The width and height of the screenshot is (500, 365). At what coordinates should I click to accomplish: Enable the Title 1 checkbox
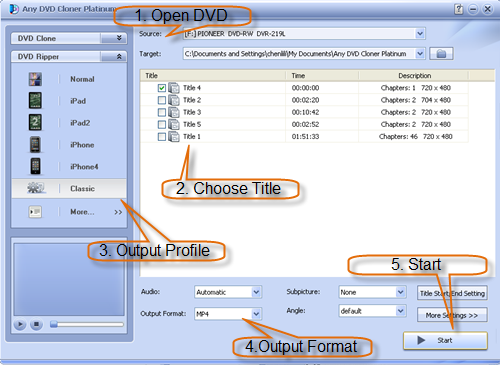point(162,137)
